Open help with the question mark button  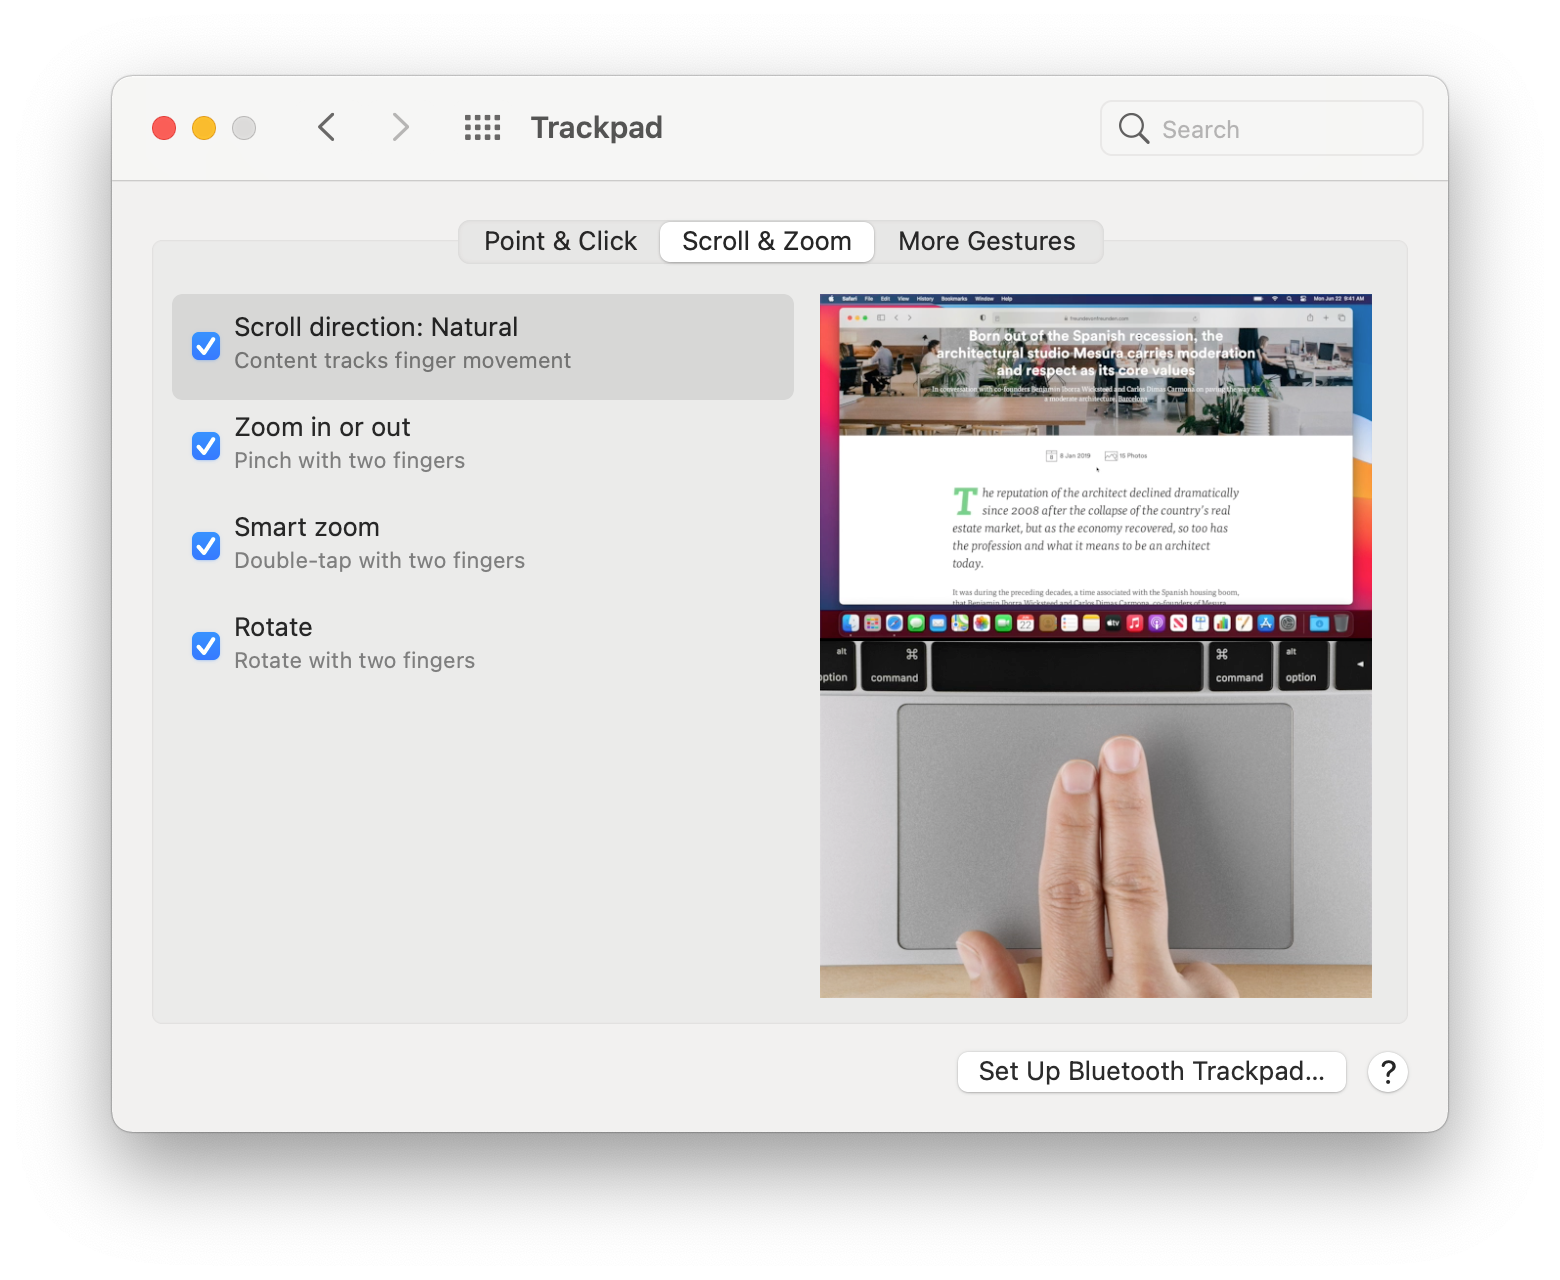click(x=1388, y=1072)
